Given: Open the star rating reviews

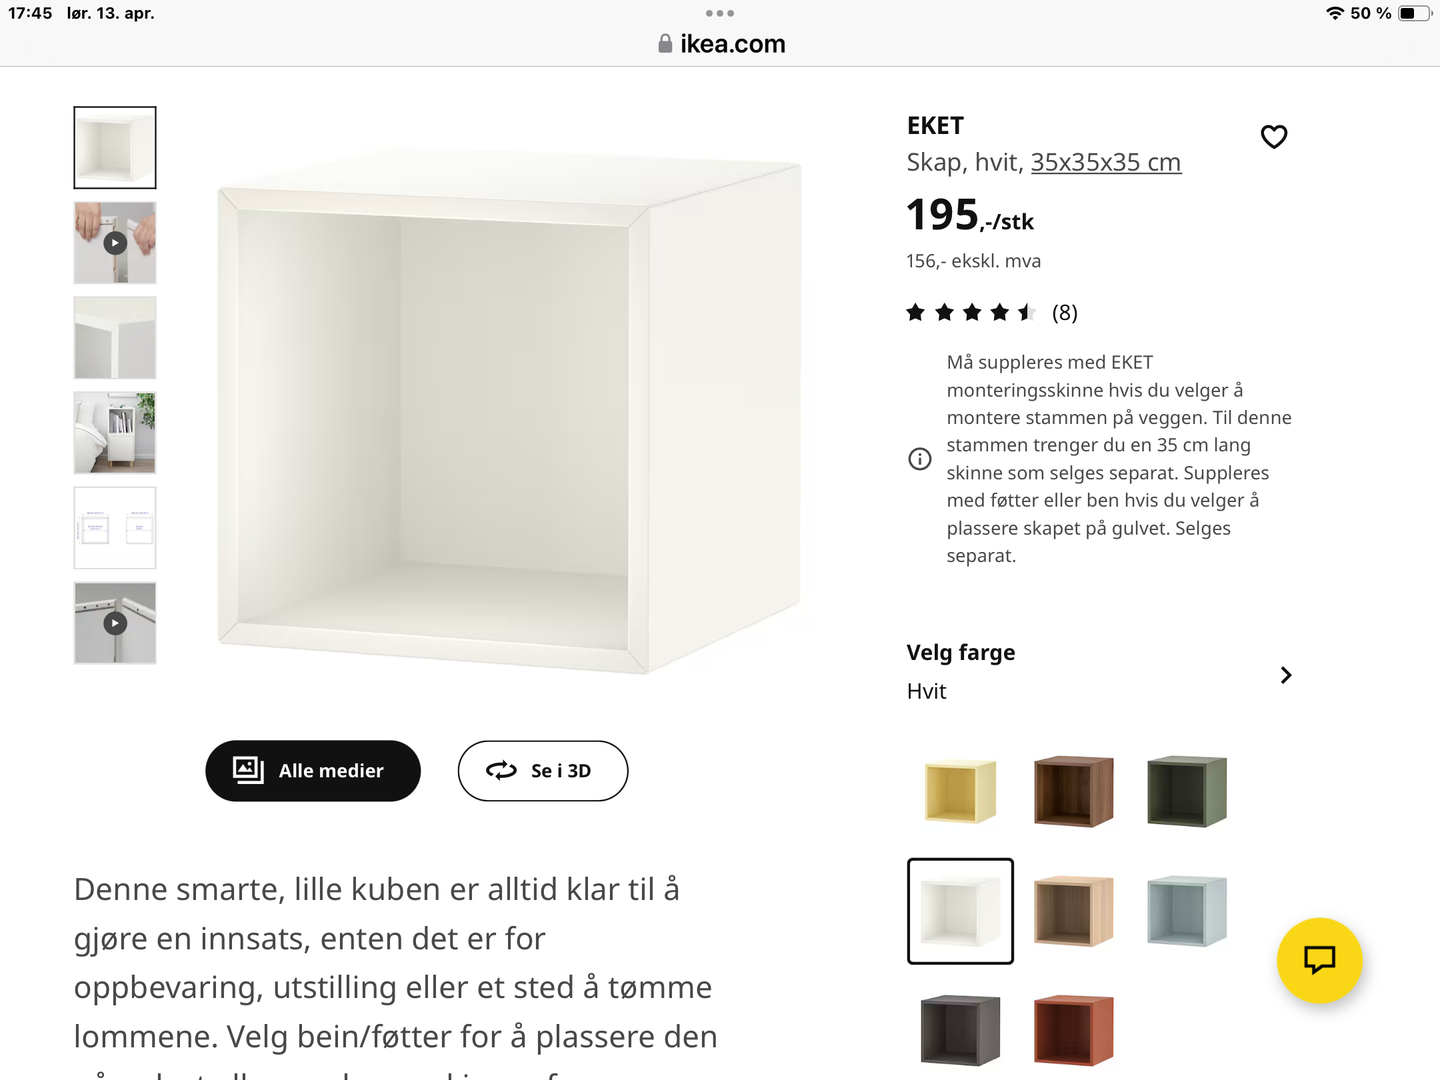Looking at the screenshot, I should click(991, 313).
